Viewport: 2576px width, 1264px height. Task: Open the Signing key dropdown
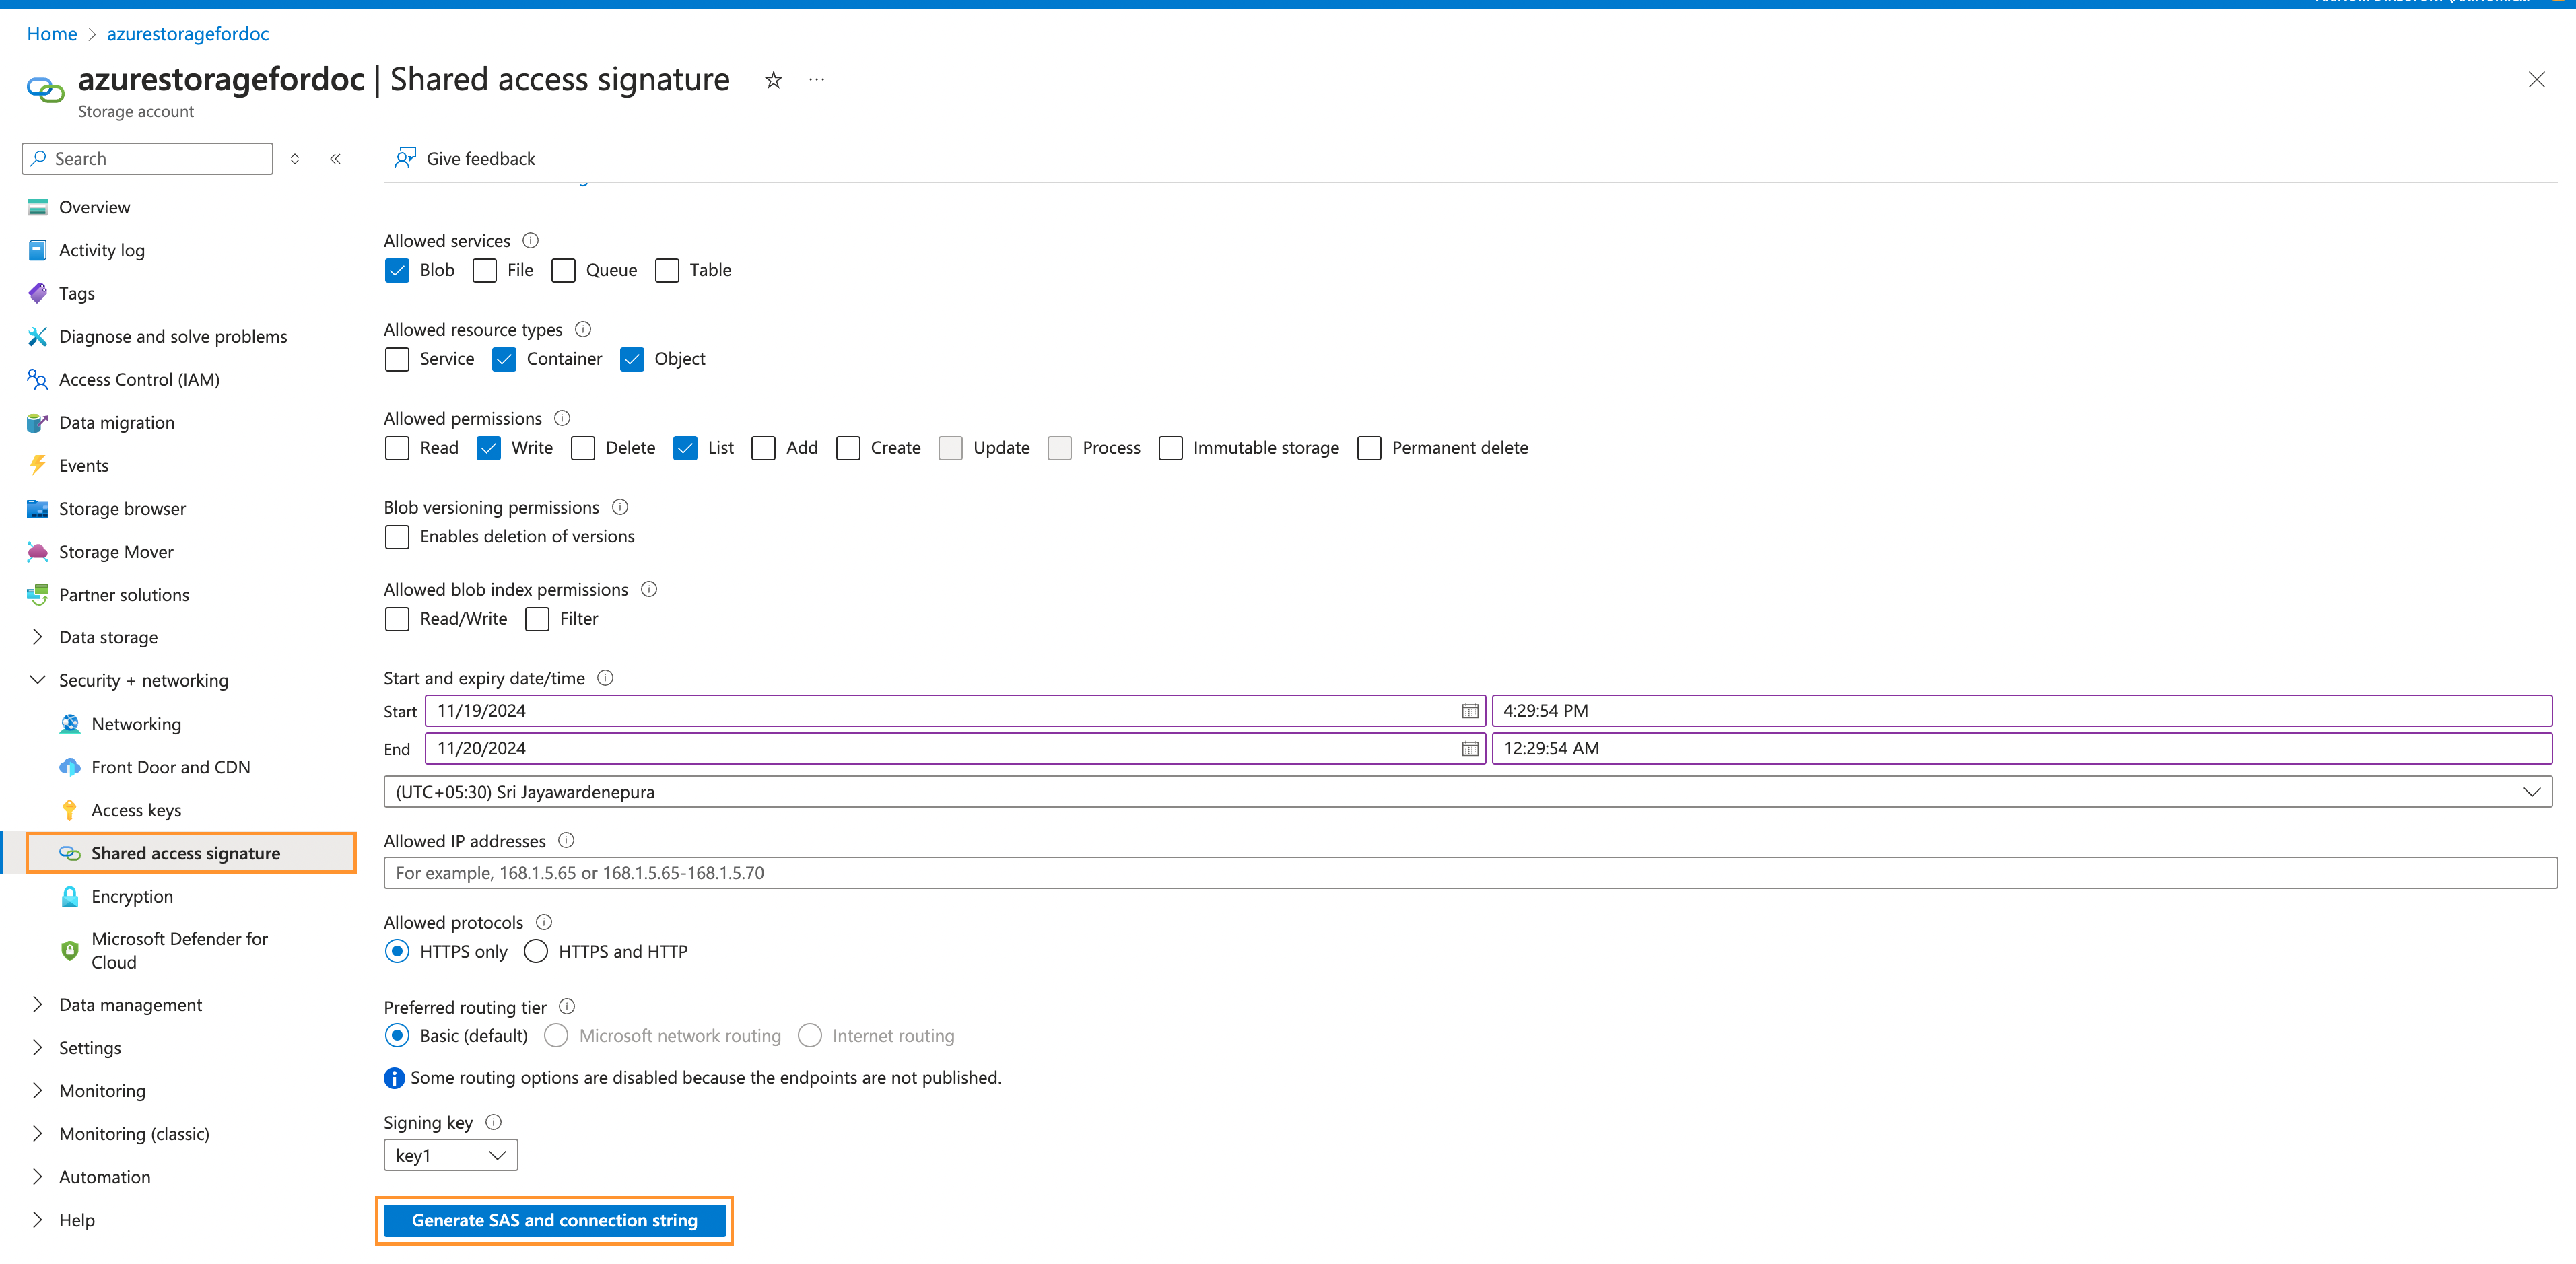click(x=451, y=1155)
